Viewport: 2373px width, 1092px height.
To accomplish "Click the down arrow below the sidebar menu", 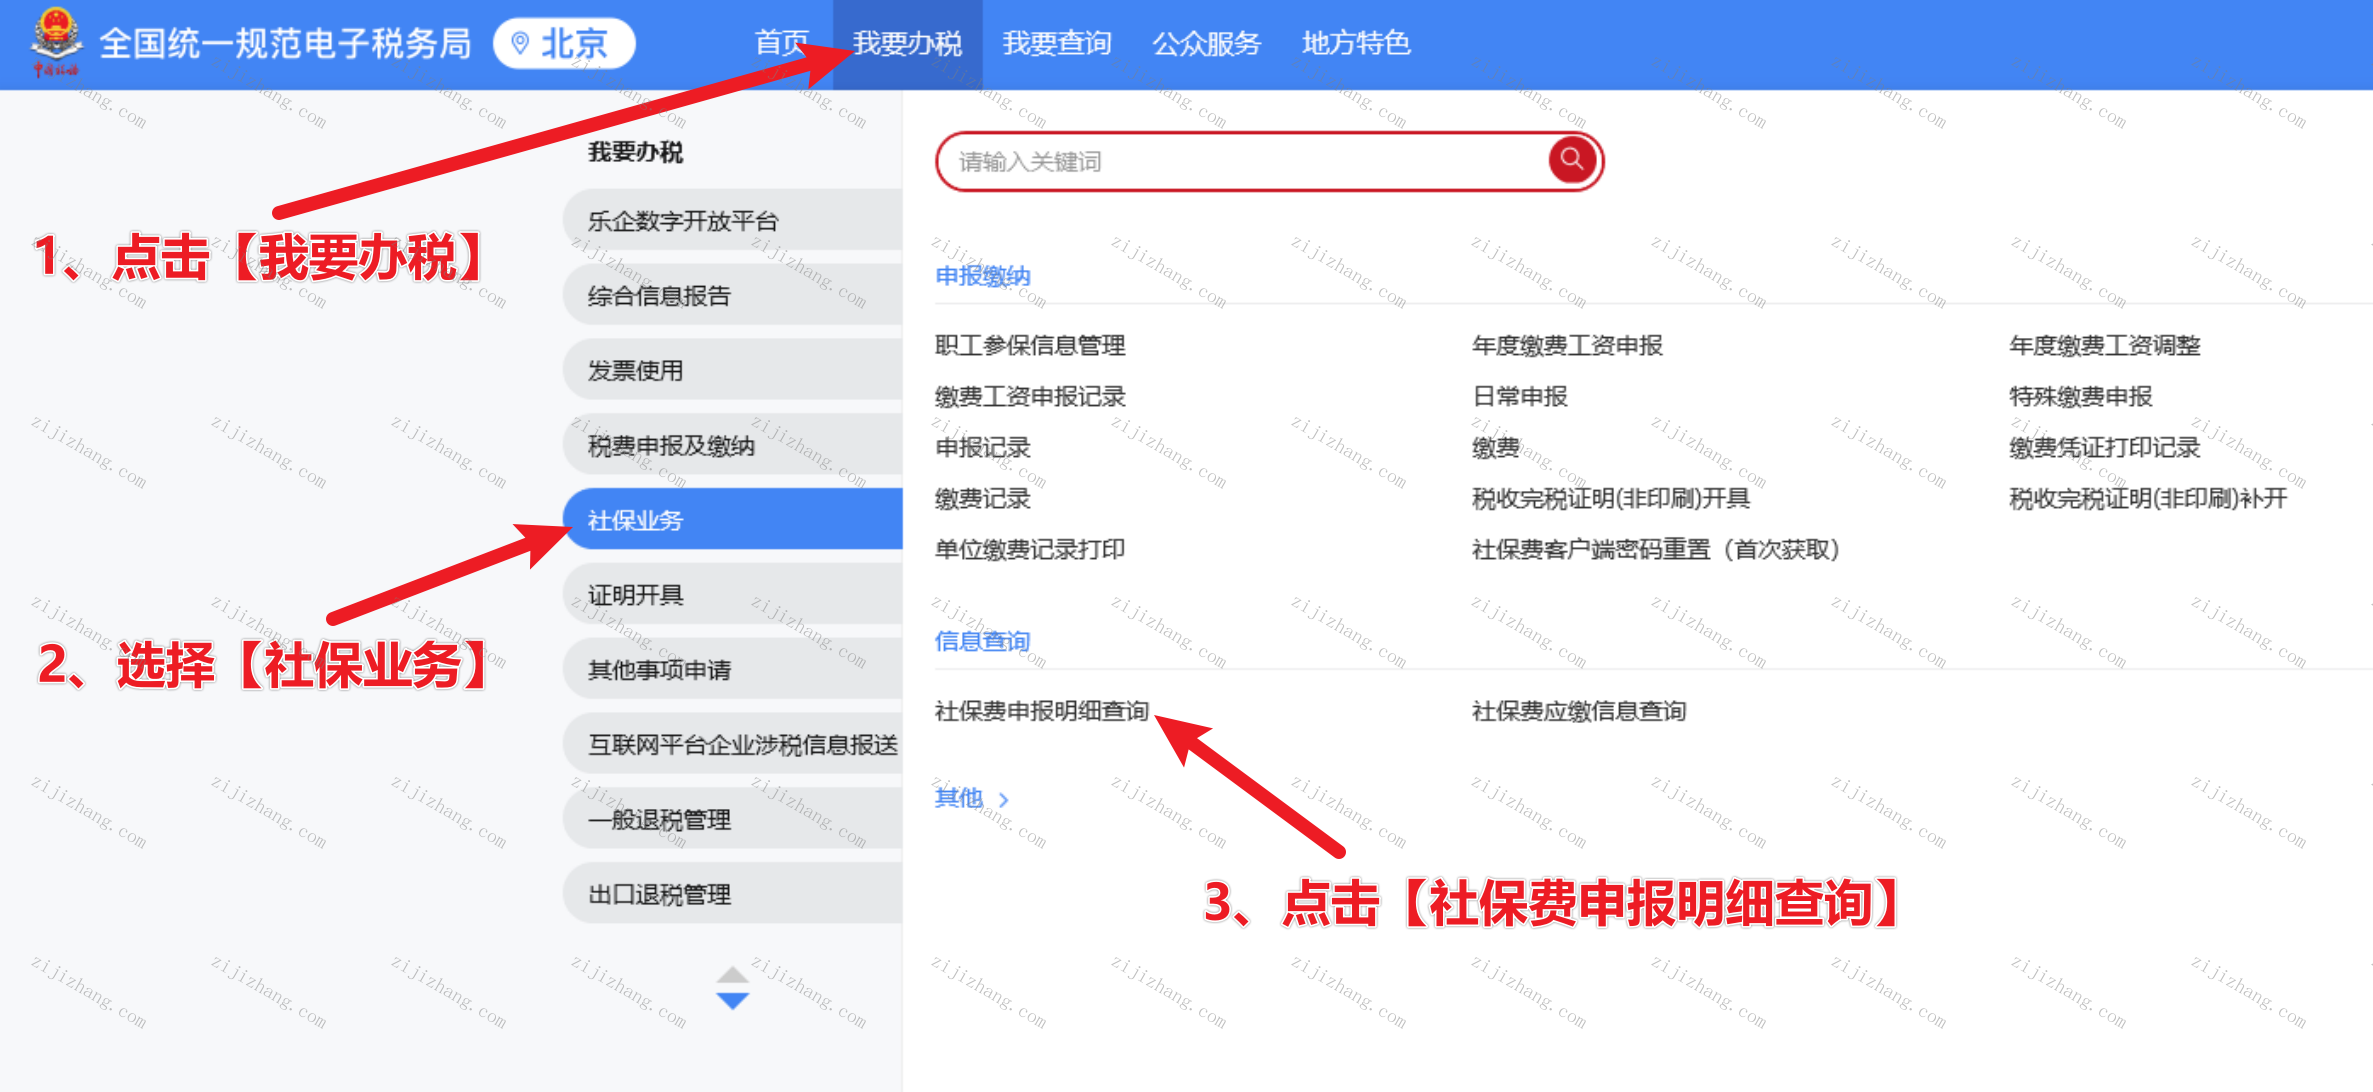I will (732, 1001).
